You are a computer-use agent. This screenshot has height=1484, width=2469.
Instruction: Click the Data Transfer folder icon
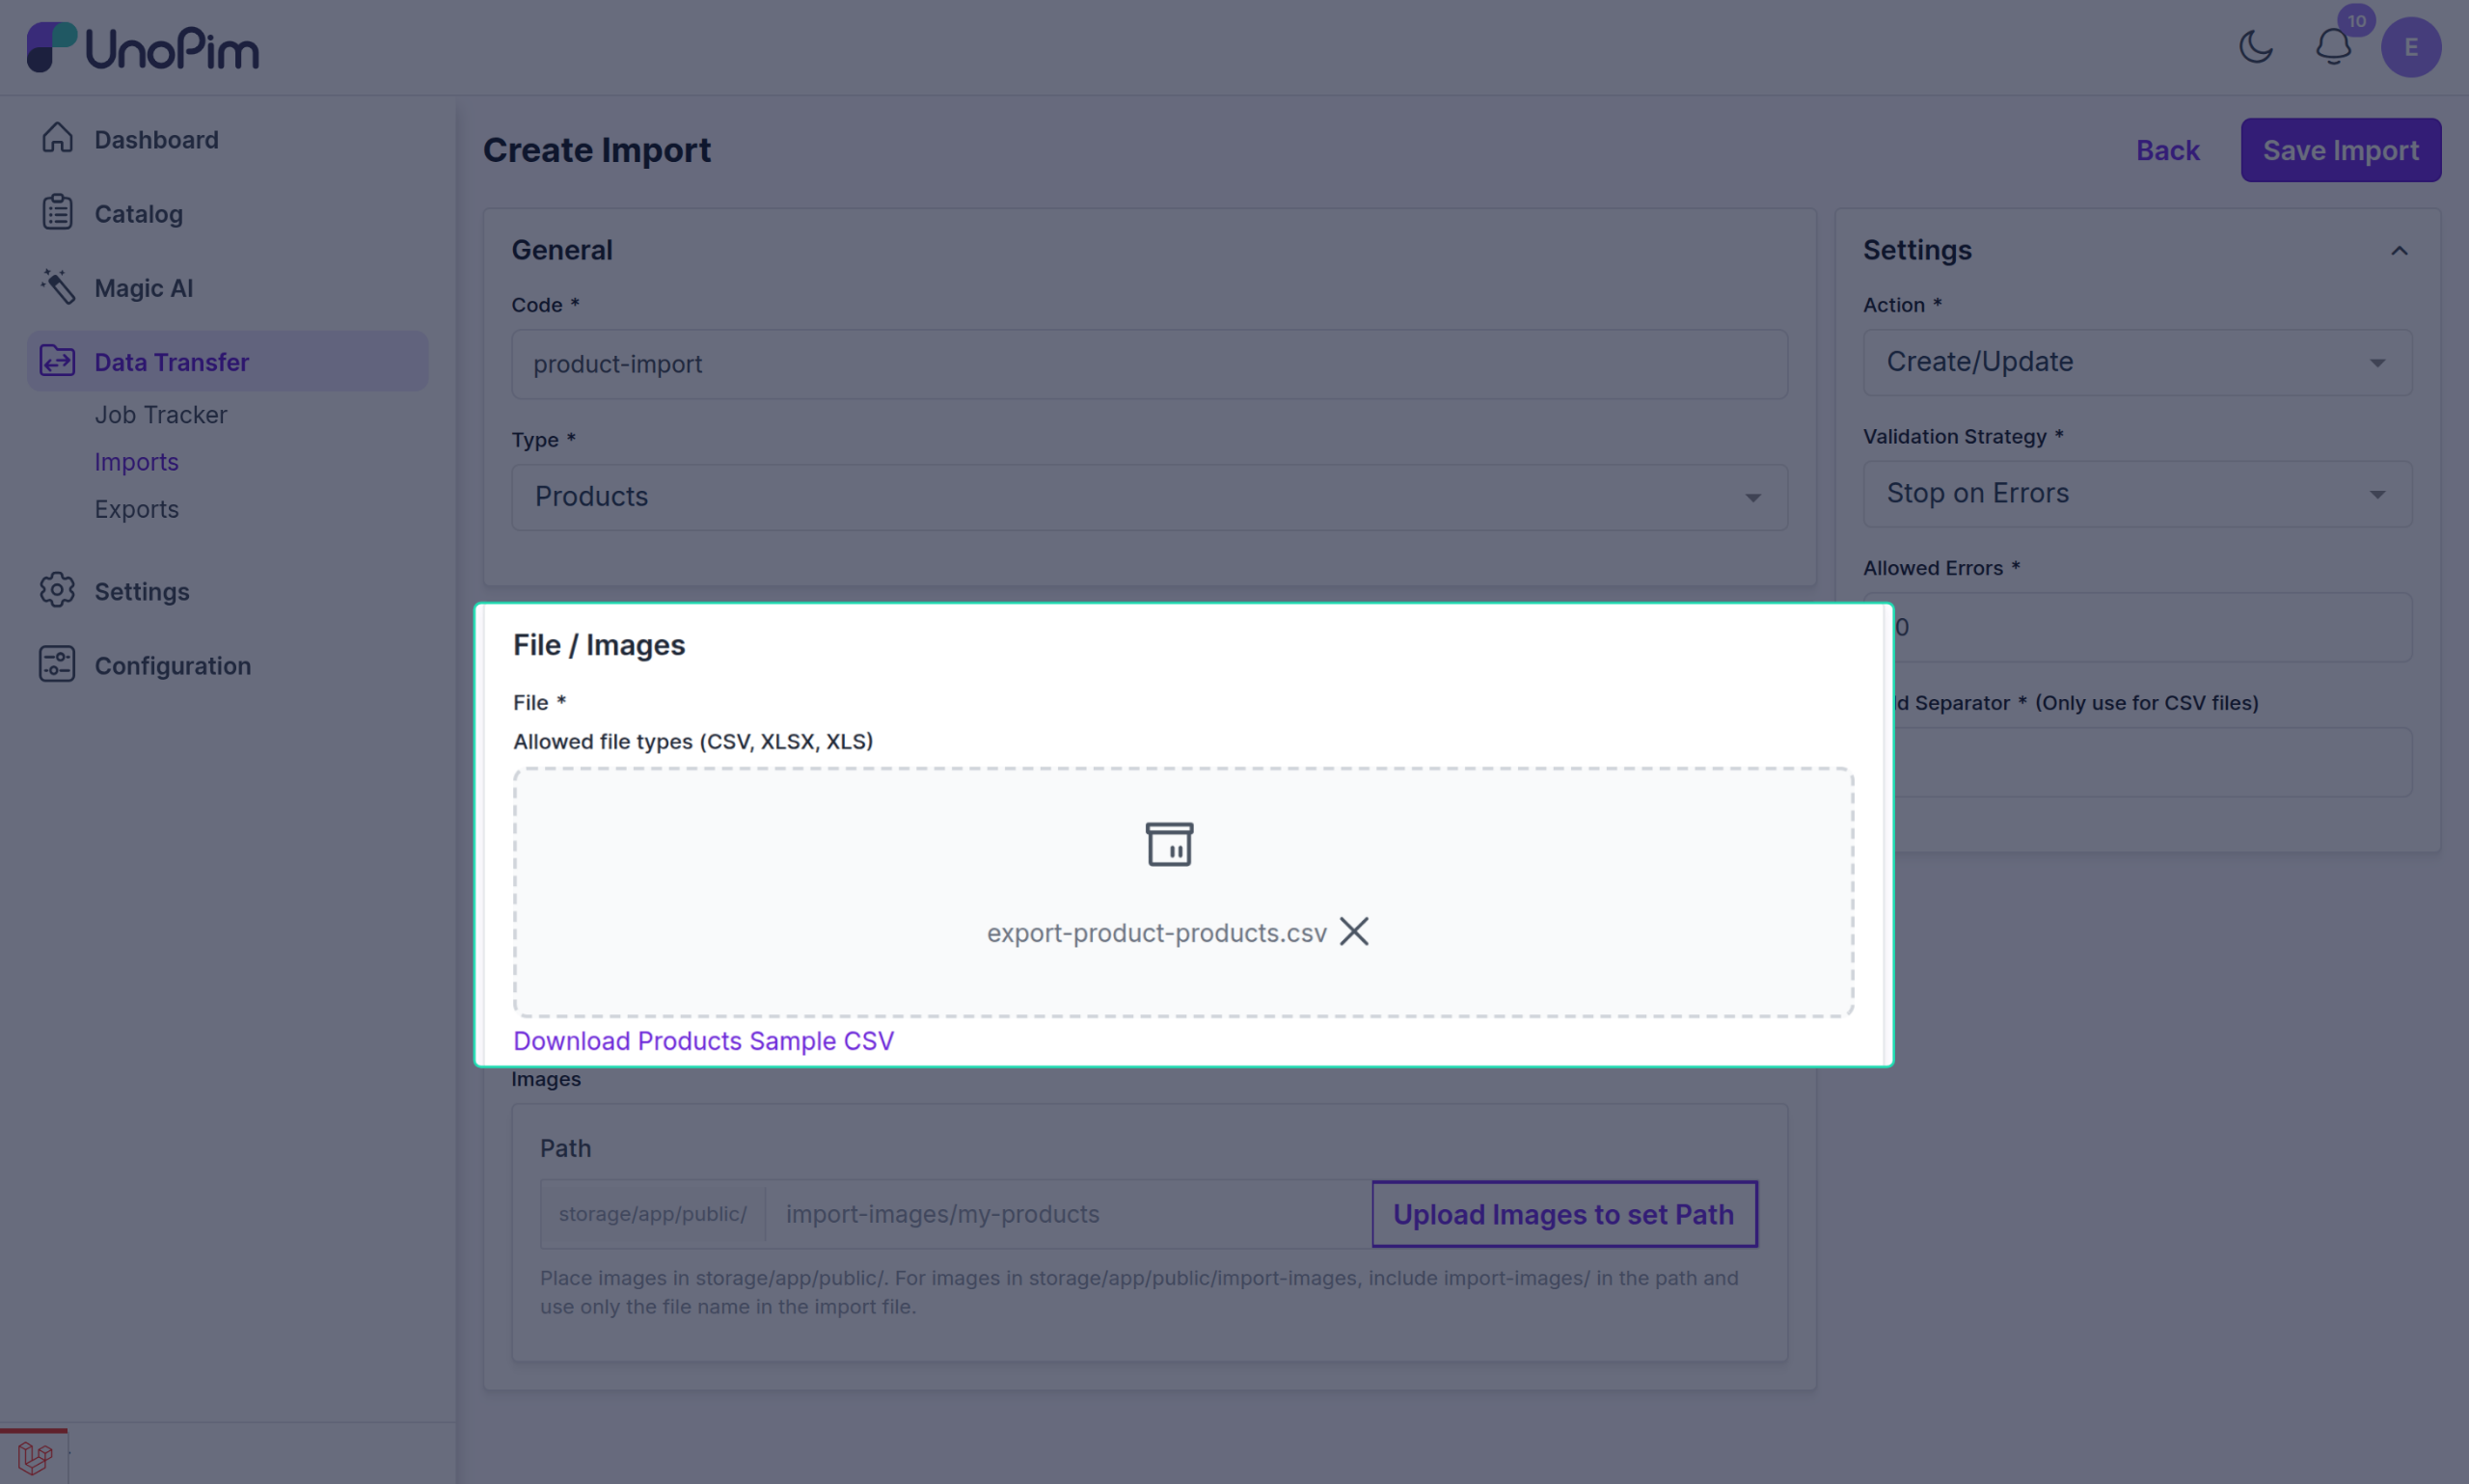tap(57, 361)
